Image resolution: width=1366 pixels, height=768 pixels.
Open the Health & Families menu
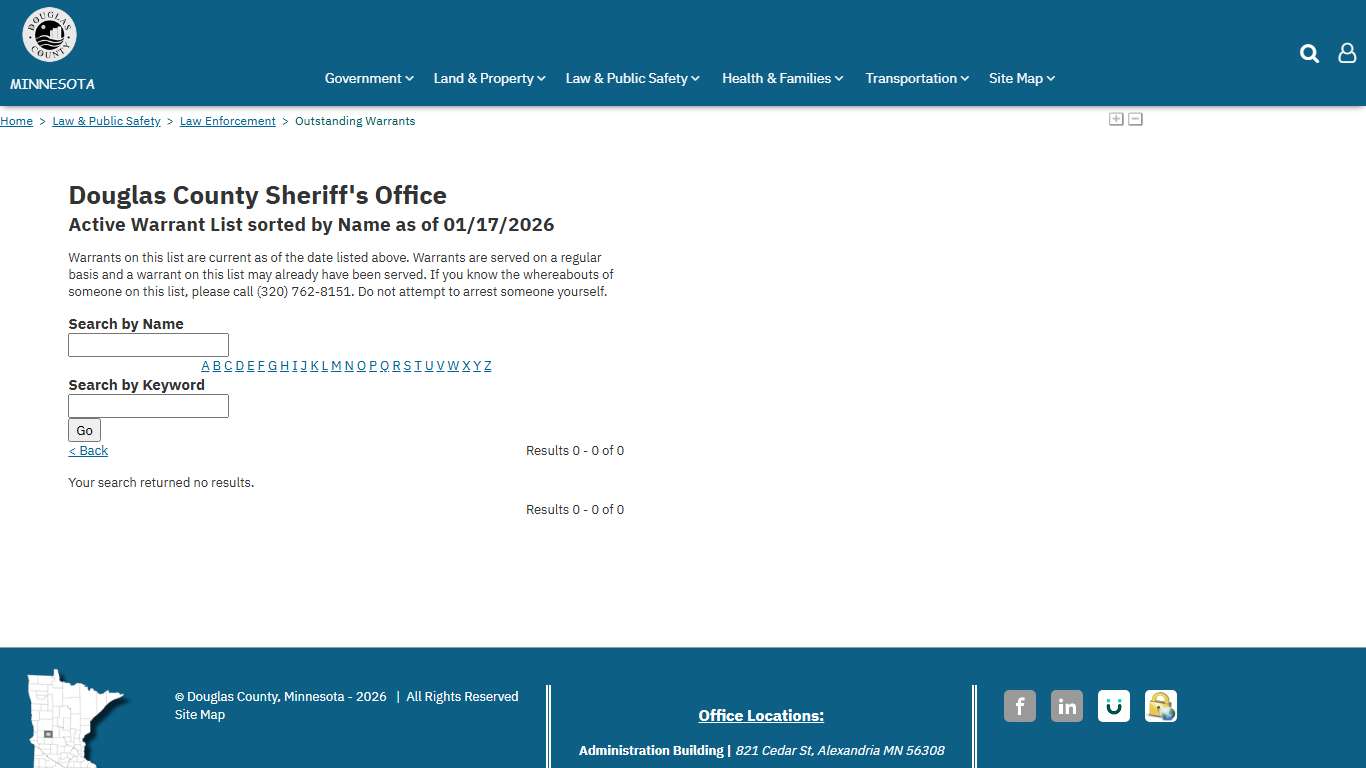781,78
